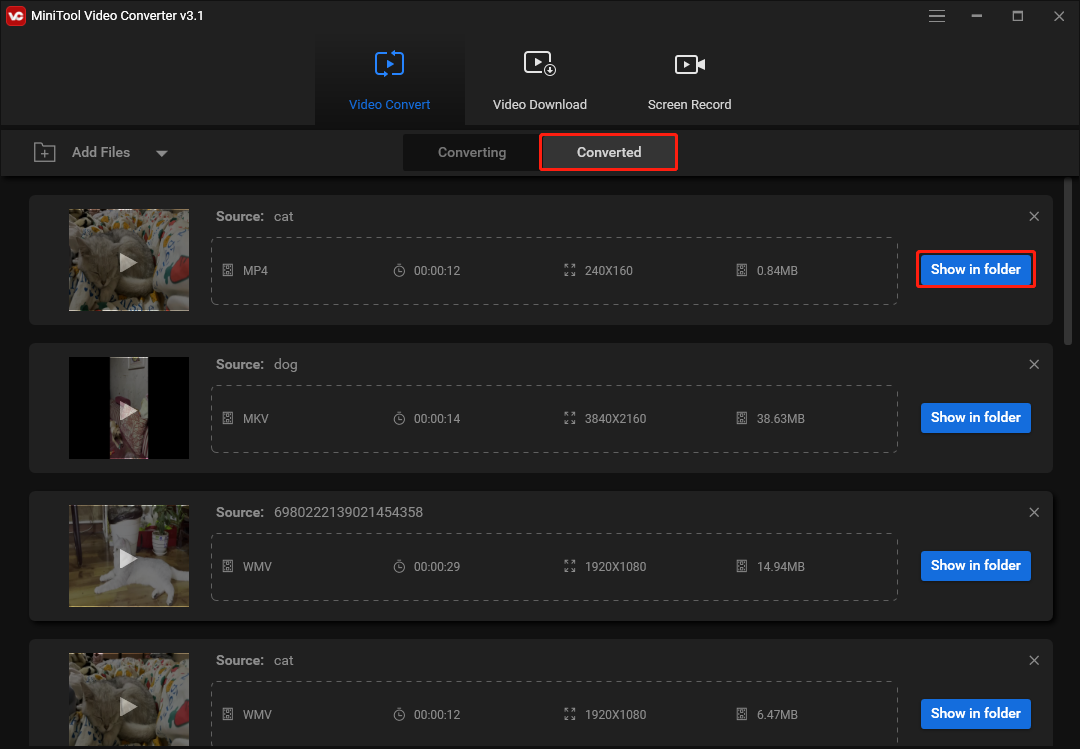Click the file size icon beside 6.47MB
The width and height of the screenshot is (1080, 749).
tap(742, 715)
